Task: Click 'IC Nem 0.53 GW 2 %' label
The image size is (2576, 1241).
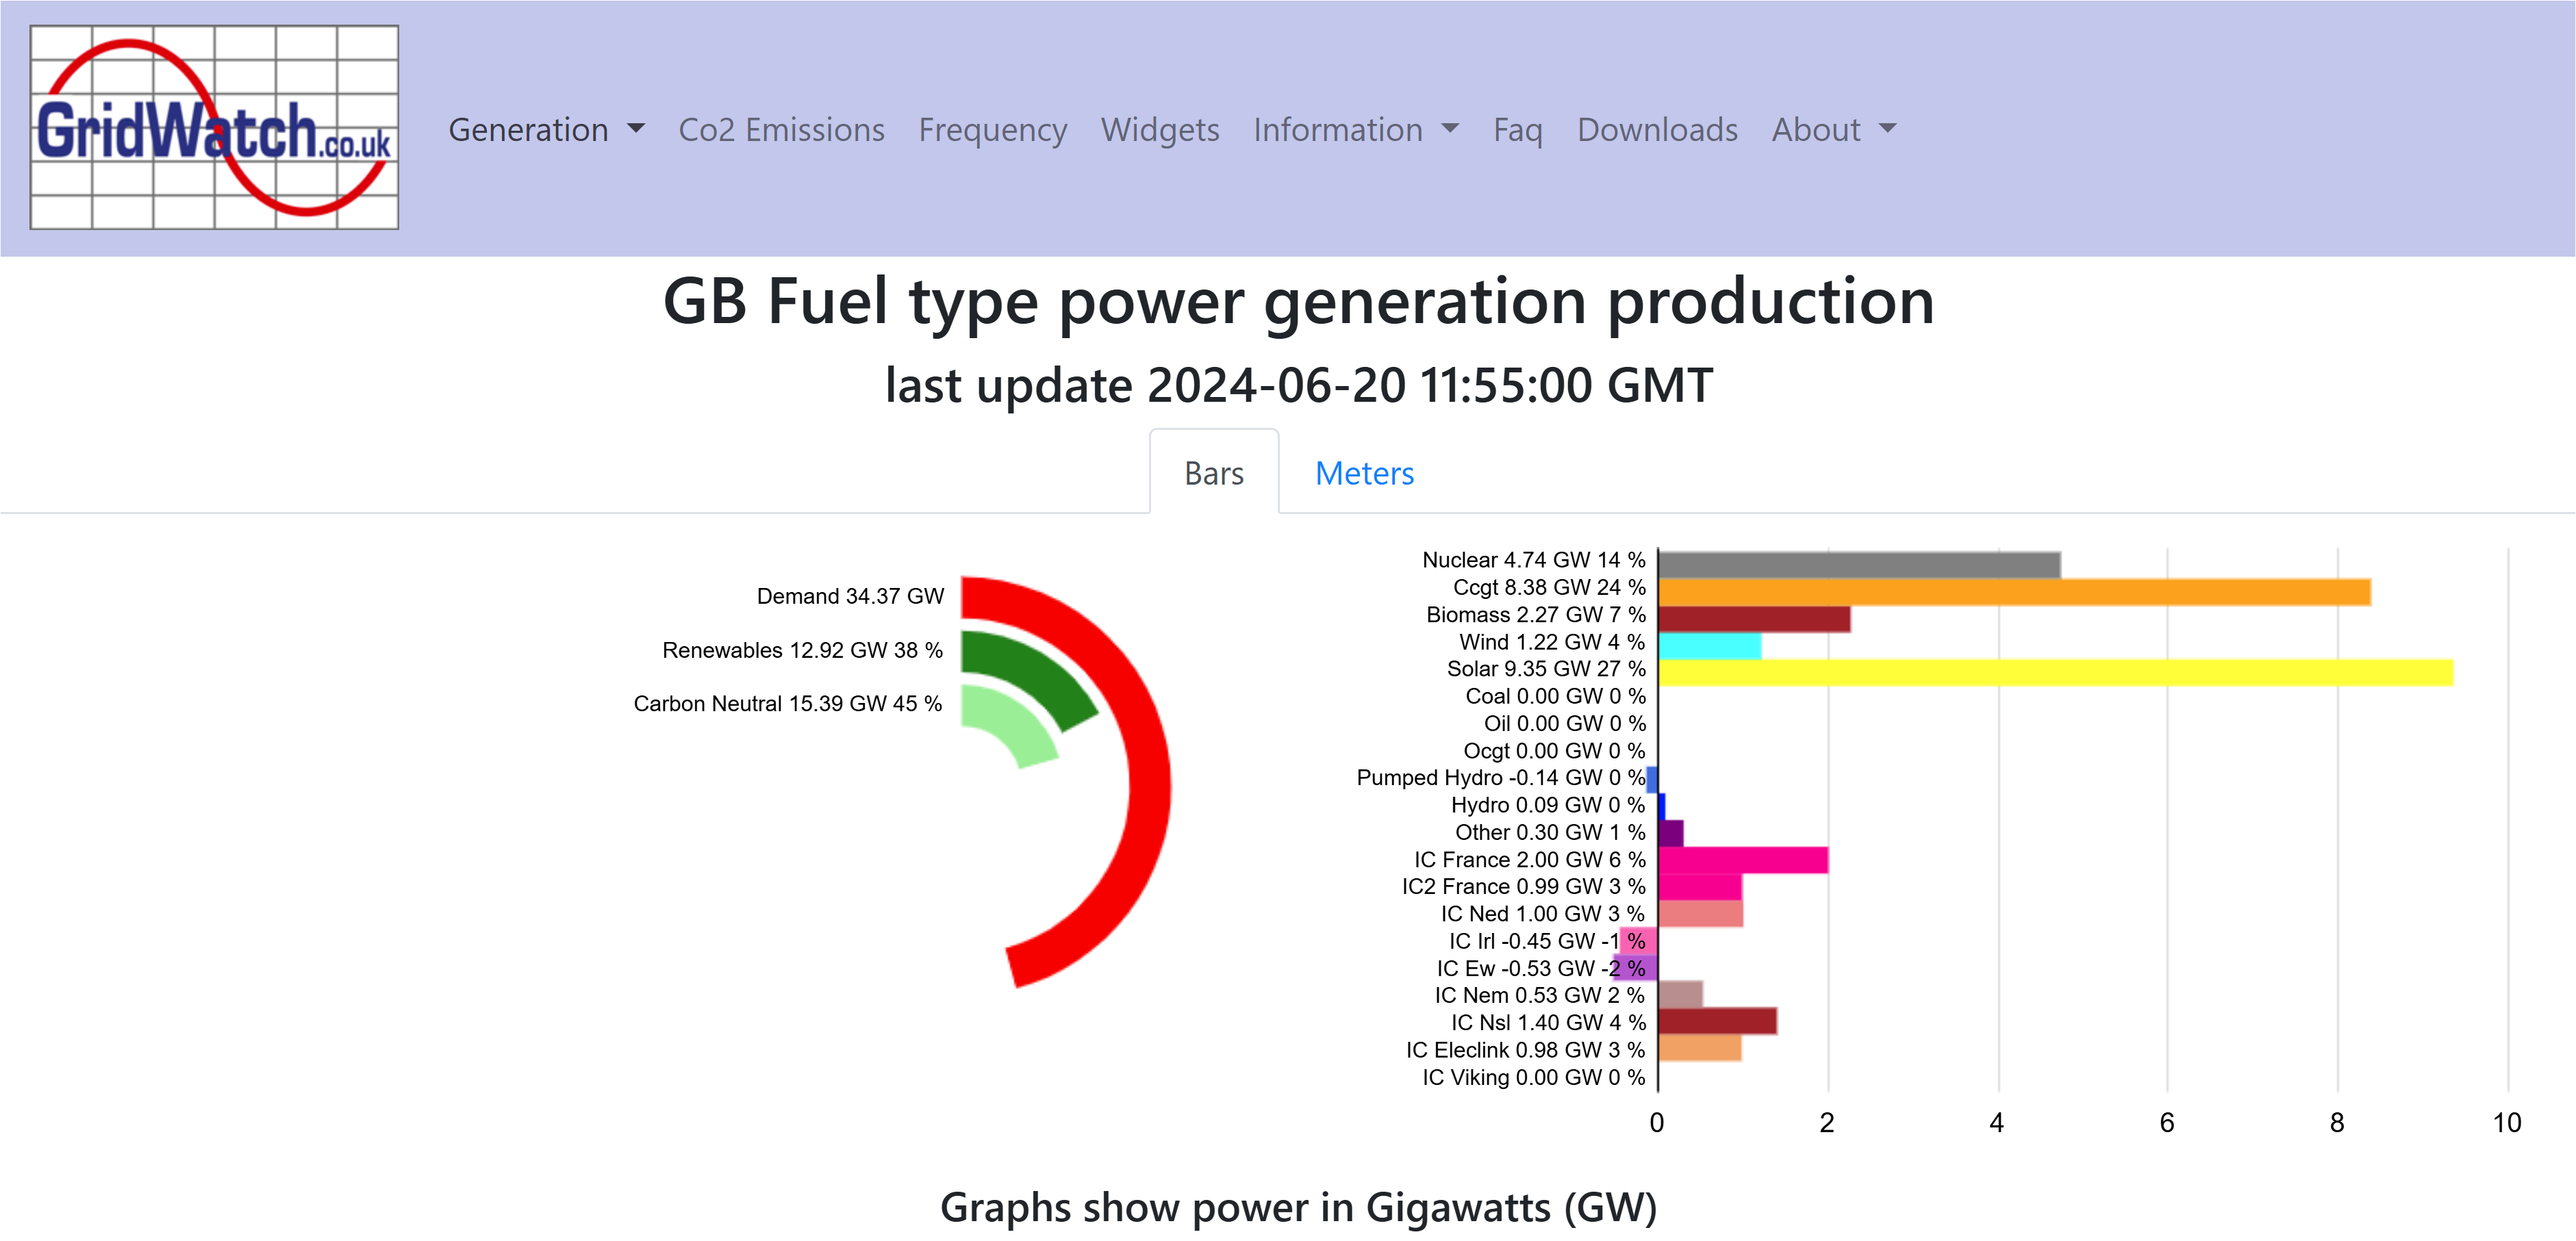Action: (1539, 995)
